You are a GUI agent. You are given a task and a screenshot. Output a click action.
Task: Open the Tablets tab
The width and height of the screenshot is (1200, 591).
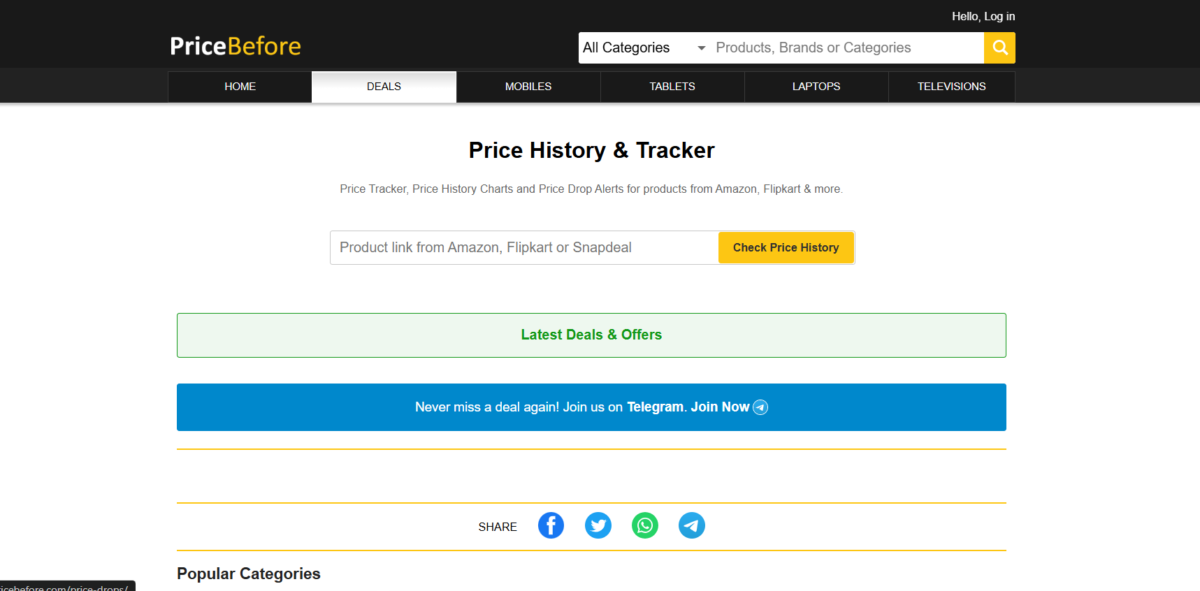(672, 86)
